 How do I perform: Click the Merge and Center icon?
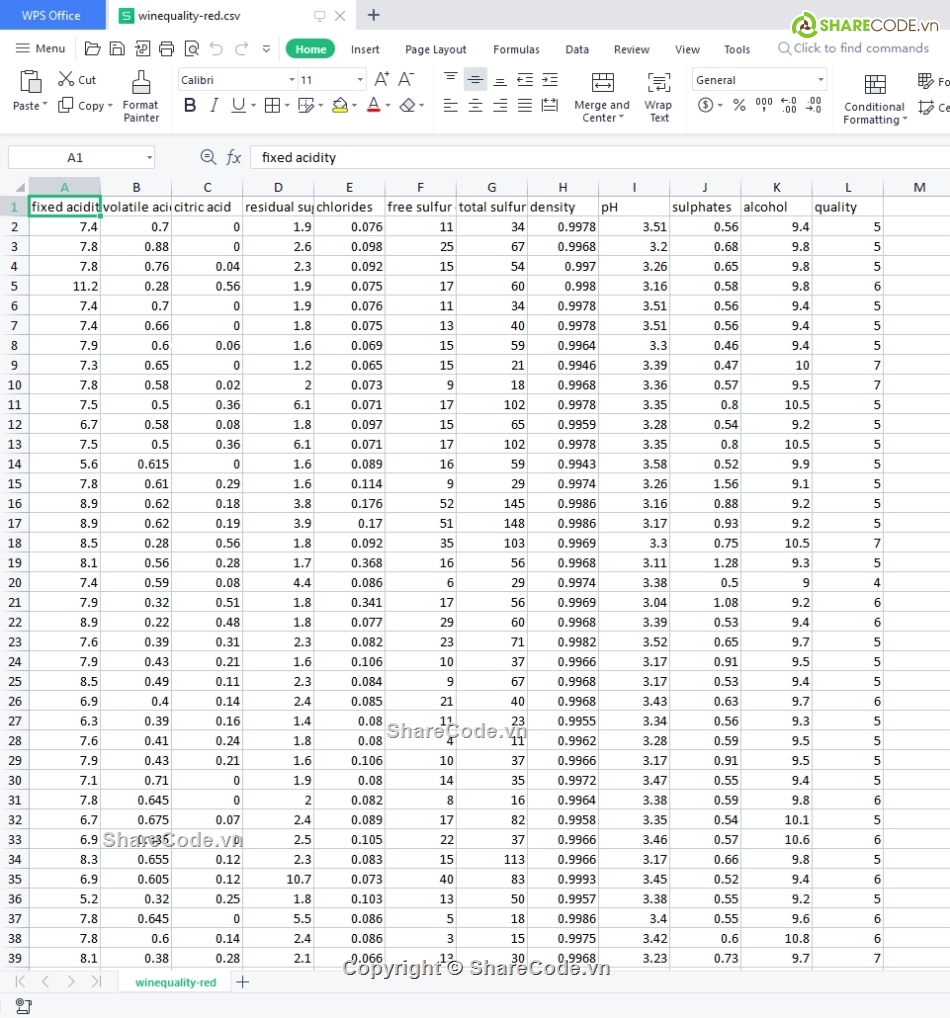pos(602,83)
